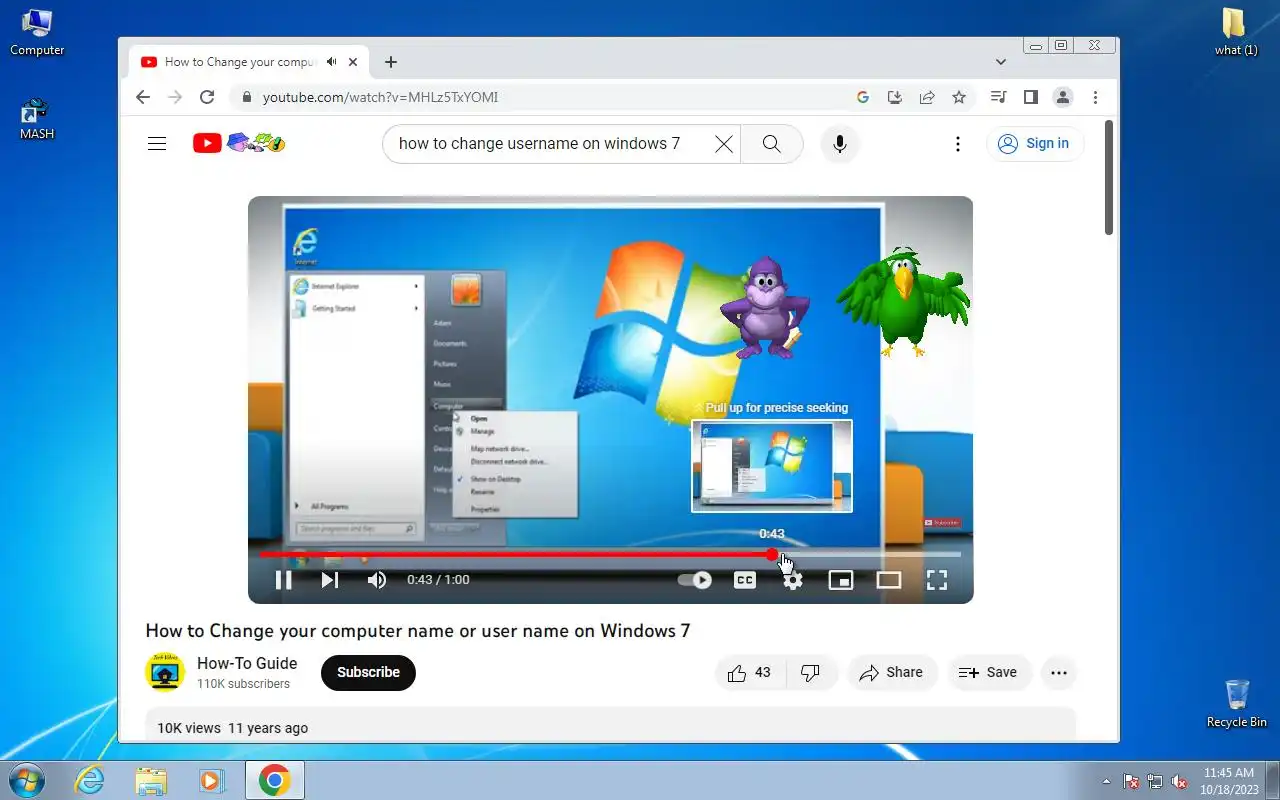Image resolution: width=1280 pixels, height=800 pixels.
Task: Go back in Chrome
Action: coord(142,97)
